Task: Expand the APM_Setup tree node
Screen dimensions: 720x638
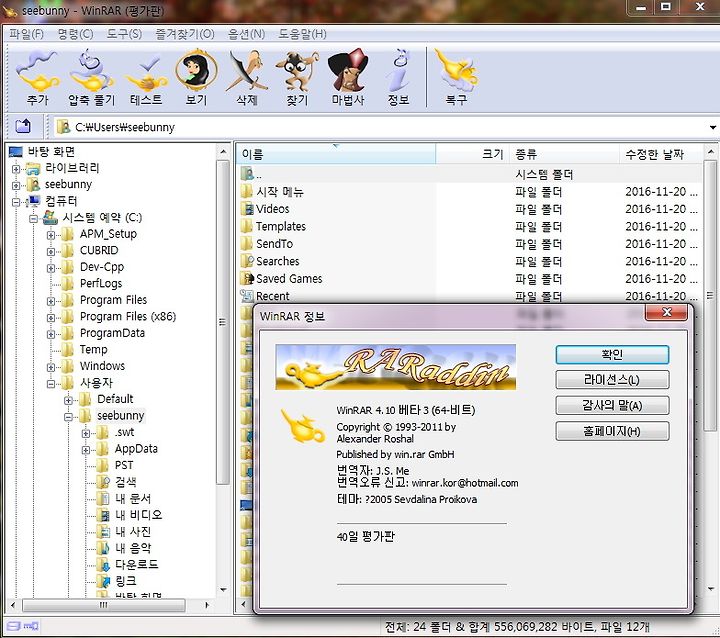Action: tap(51, 235)
